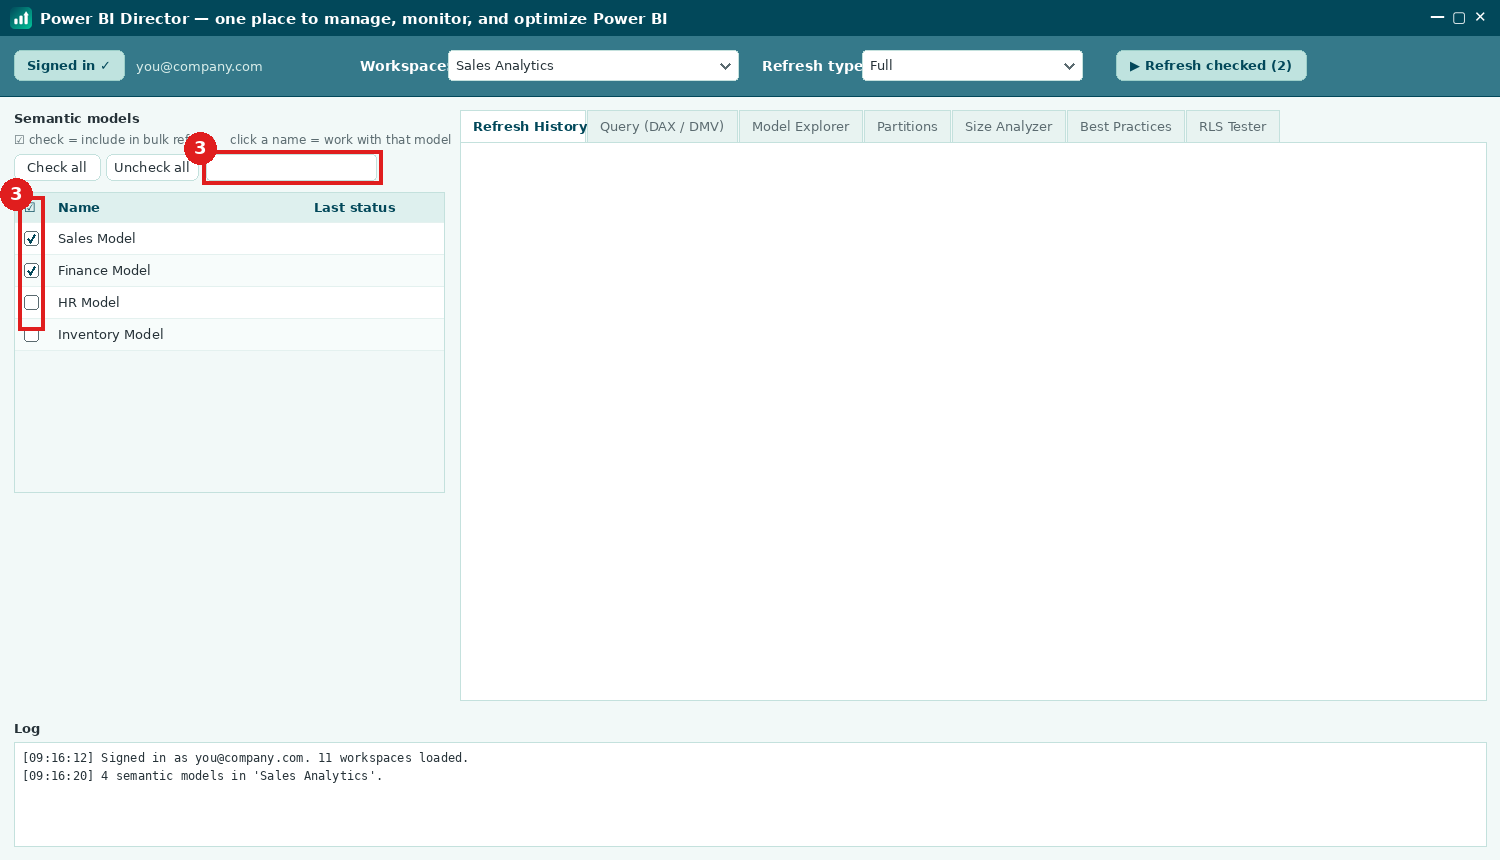The image size is (1500, 860).
Task: Click the Last status column header
Action: 355,208
